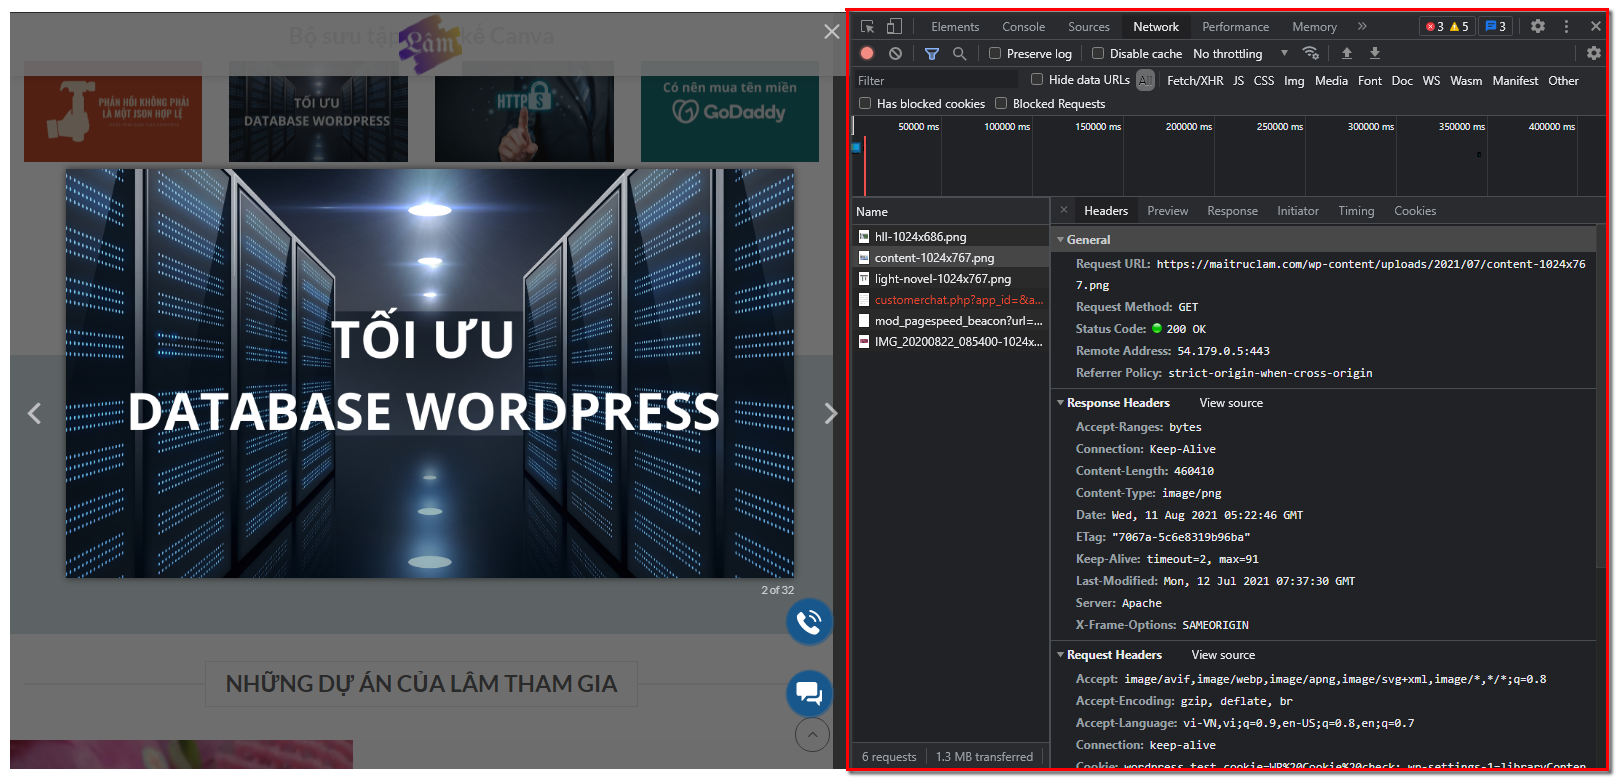Select the failed customerchat.php request
The height and width of the screenshot is (780, 1619).
coord(950,300)
